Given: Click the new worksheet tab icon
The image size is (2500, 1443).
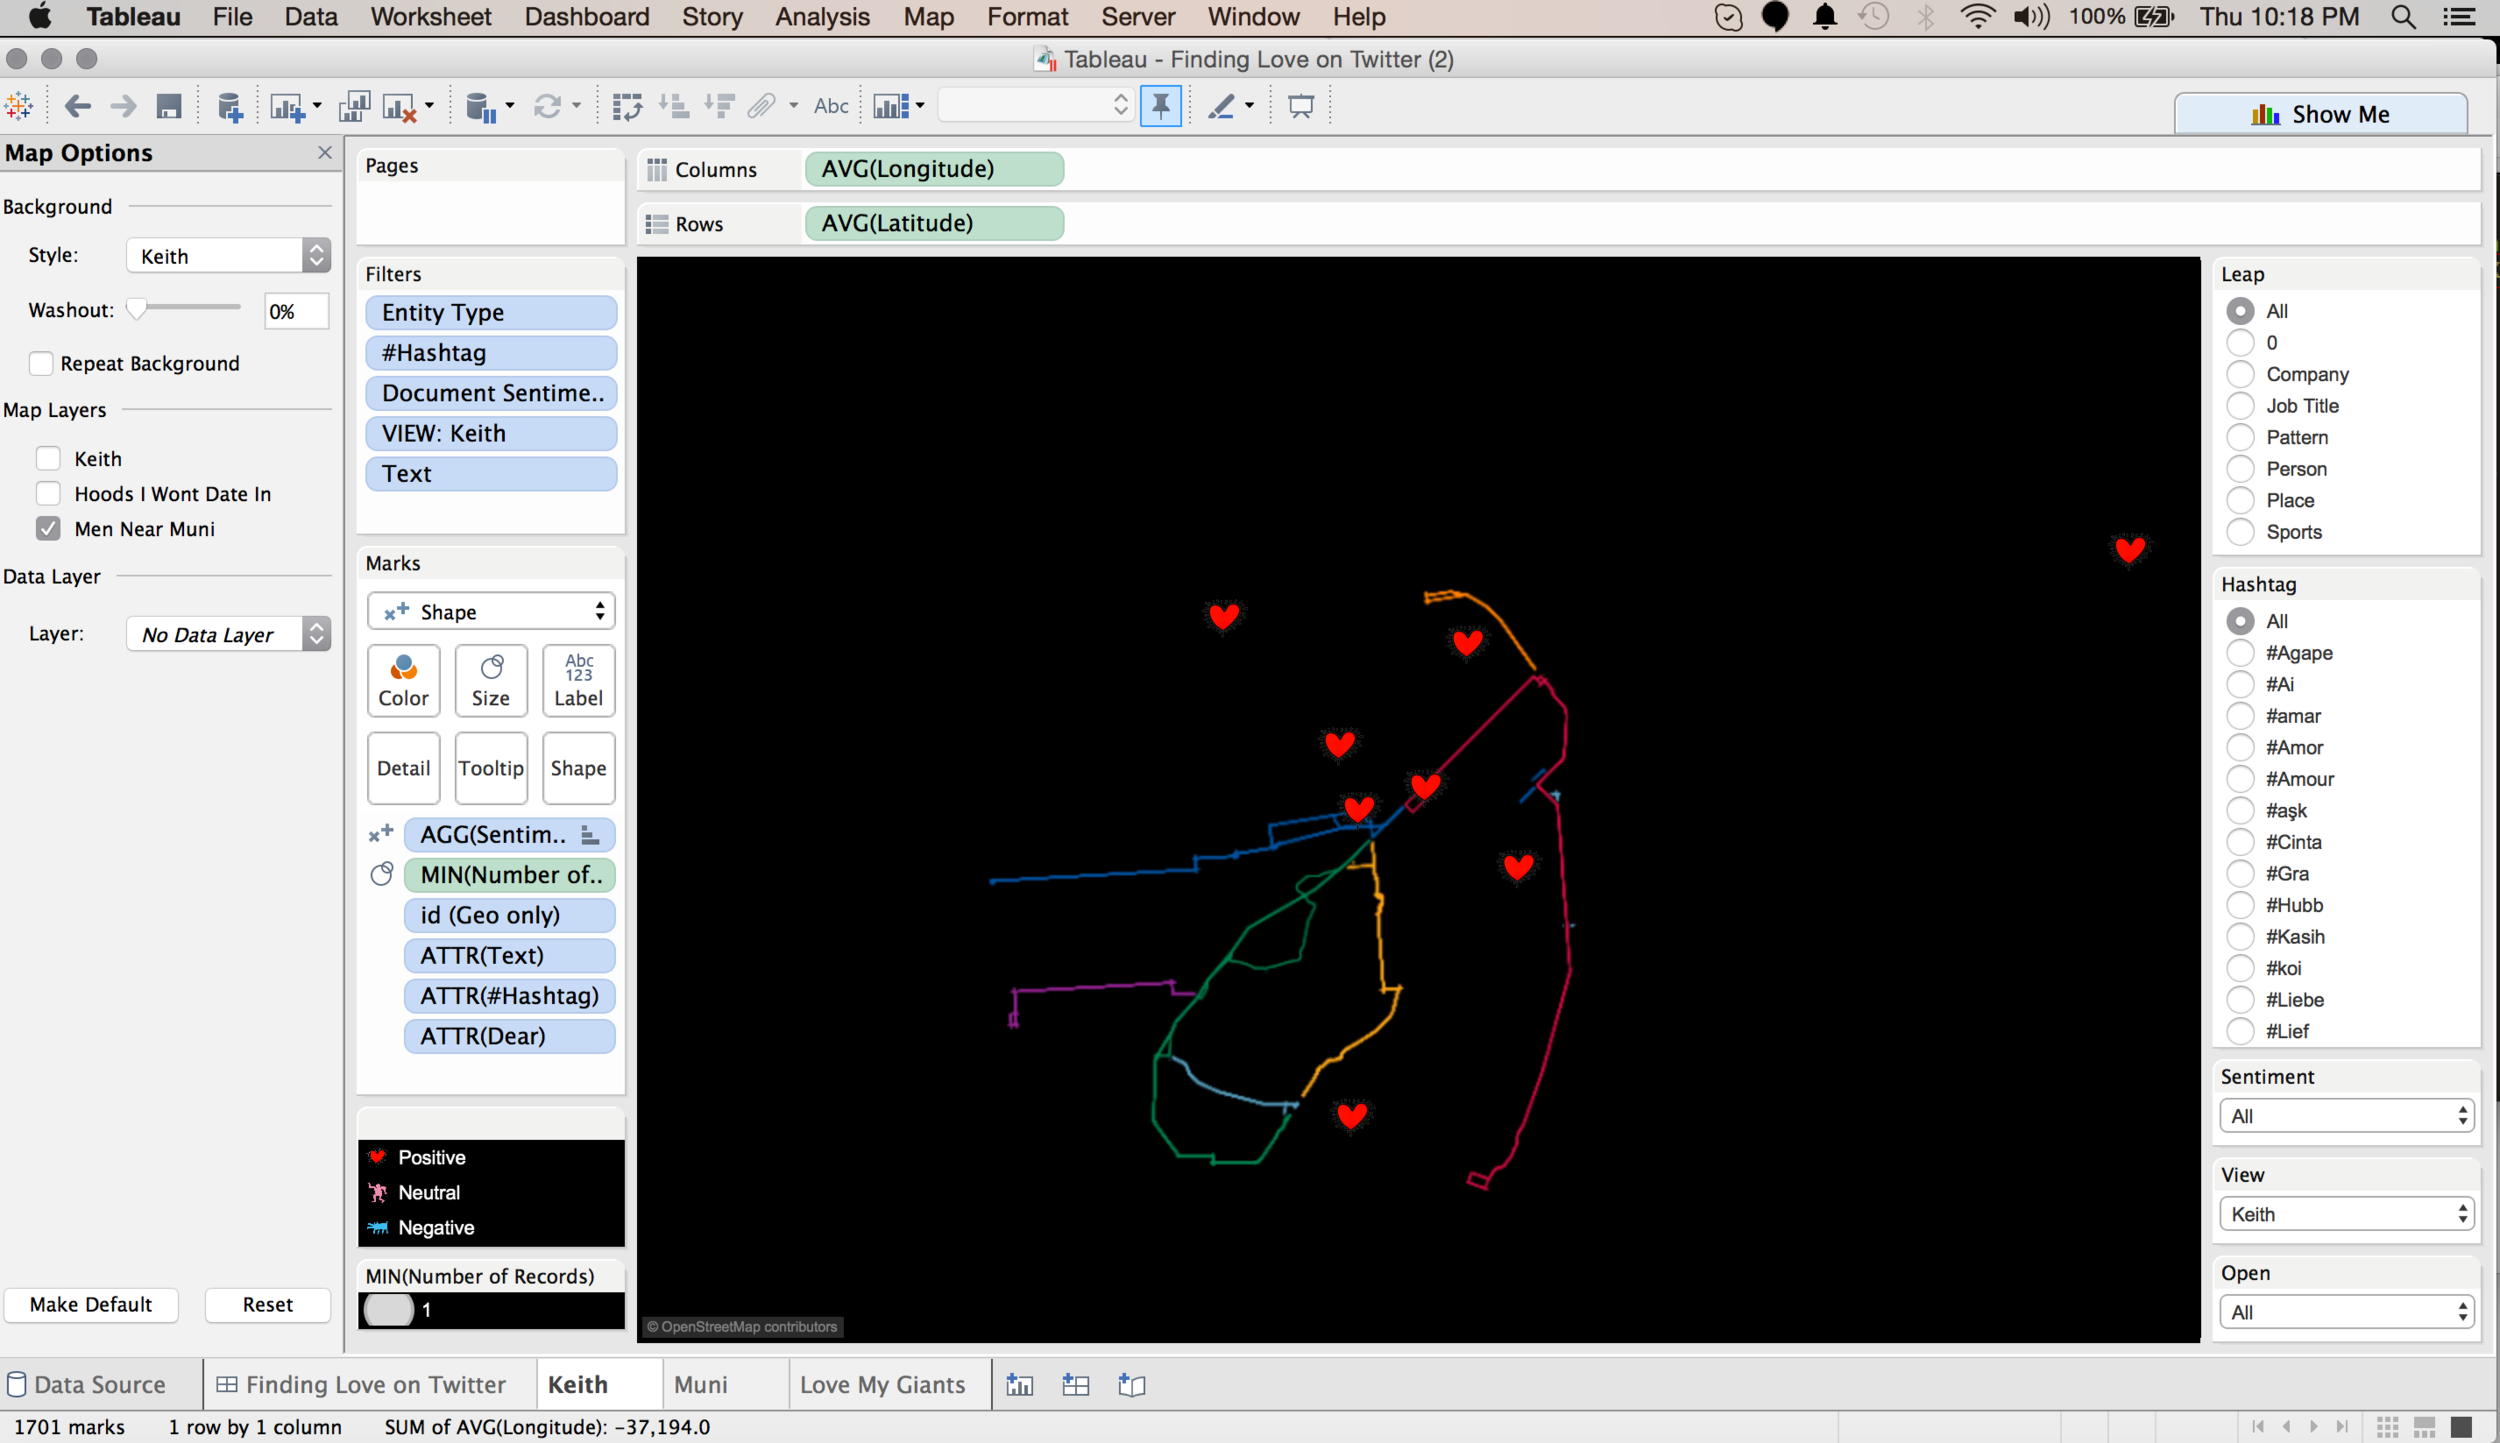Looking at the screenshot, I should pyautogui.click(x=1020, y=1385).
